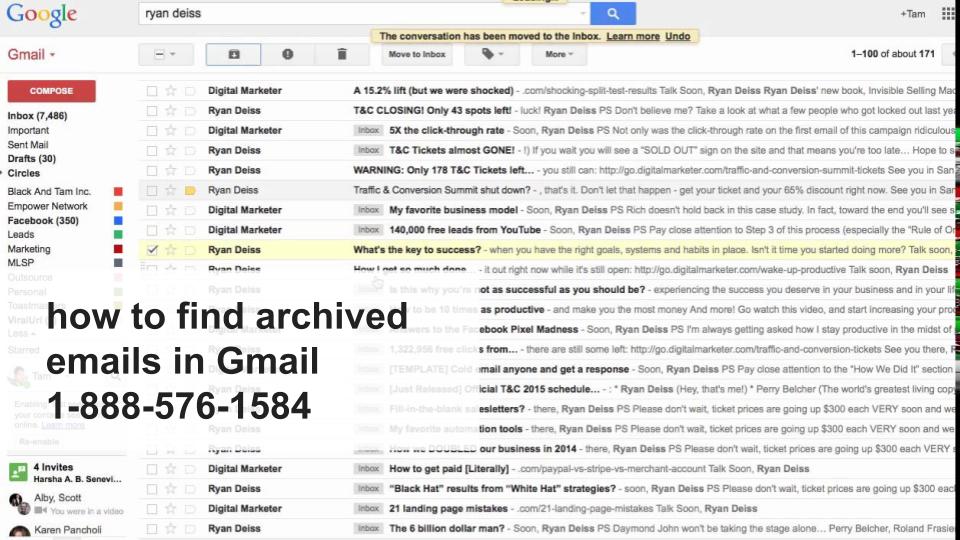This screenshot has height=540, width=960.
Task: Click the red COMPOSE button
Action: click(51, 91)
